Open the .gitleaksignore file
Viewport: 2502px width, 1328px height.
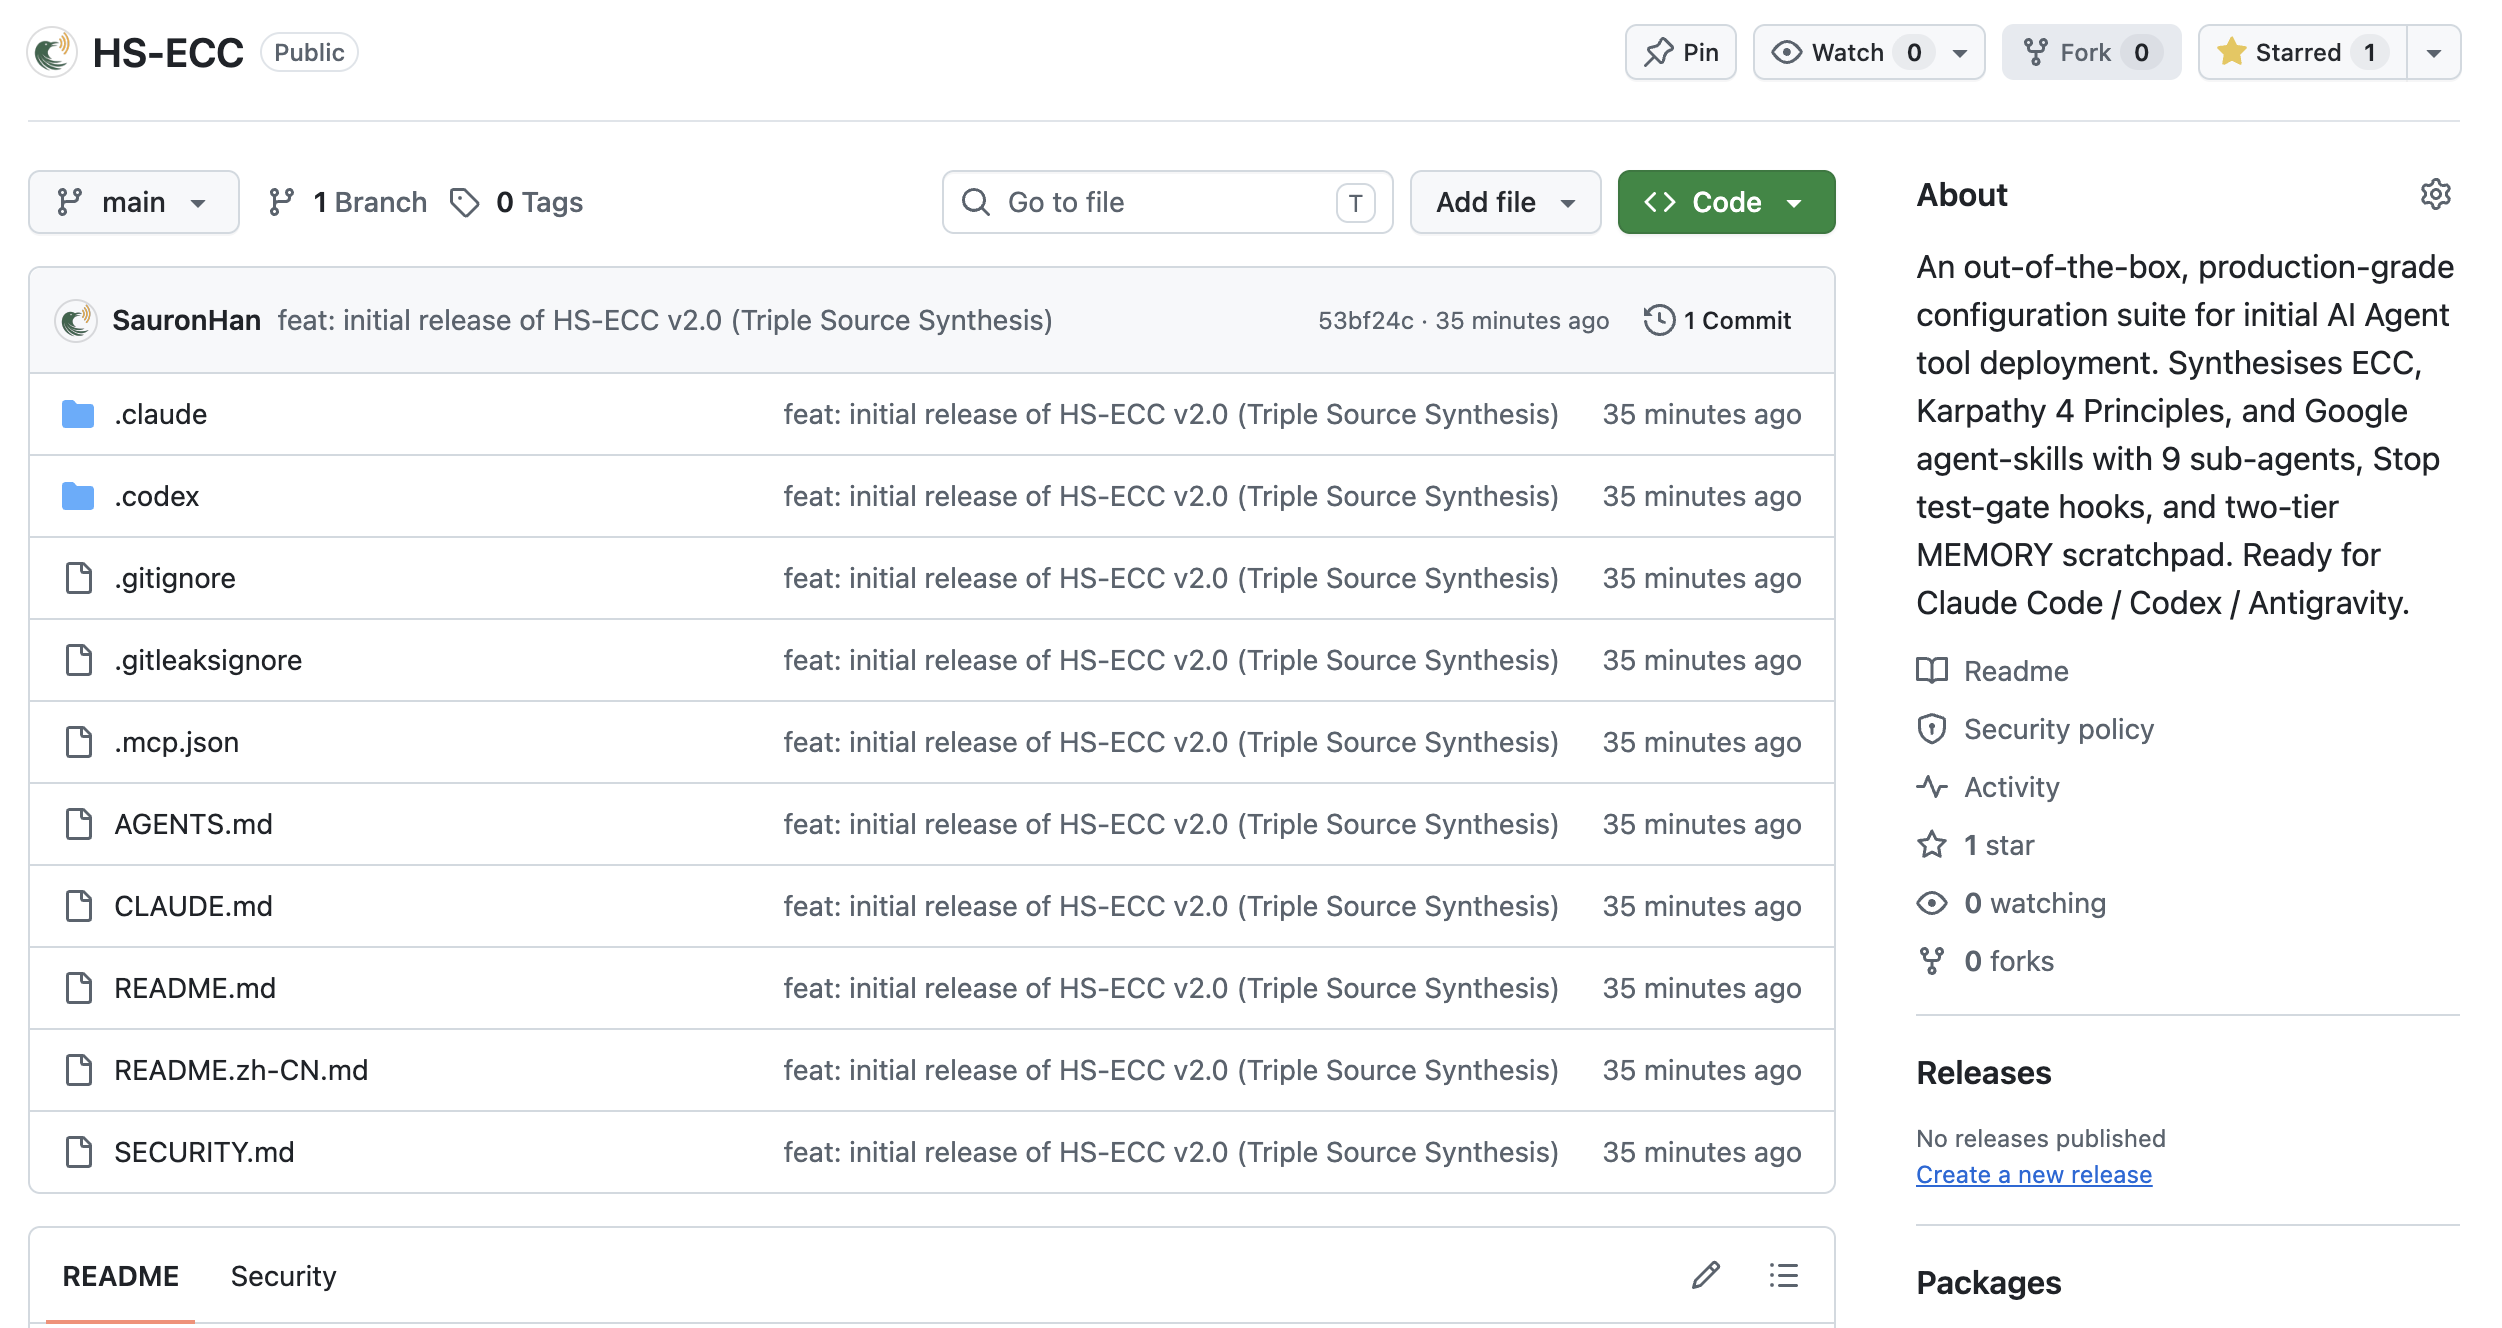[x=208, y=660]
